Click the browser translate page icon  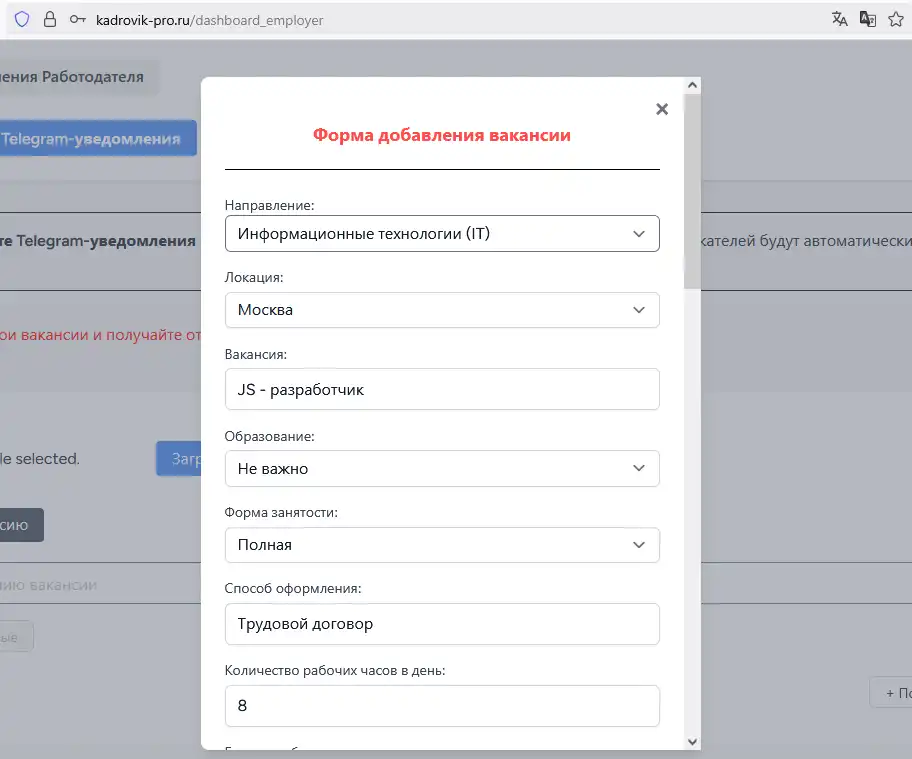840,20
